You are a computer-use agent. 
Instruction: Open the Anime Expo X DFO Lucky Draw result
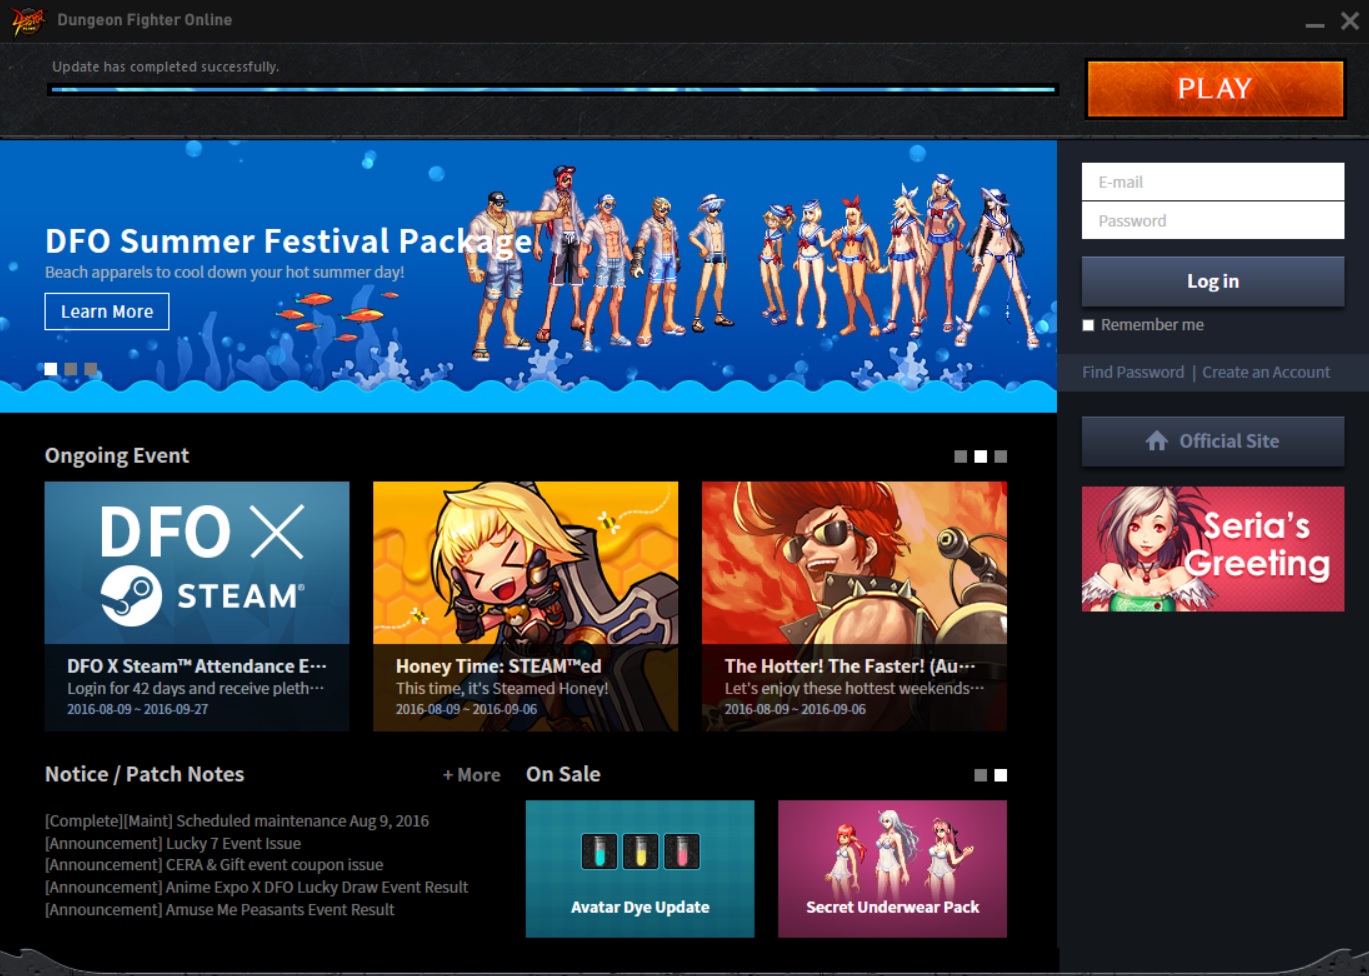pyautogui.click(x=257, y=887)
